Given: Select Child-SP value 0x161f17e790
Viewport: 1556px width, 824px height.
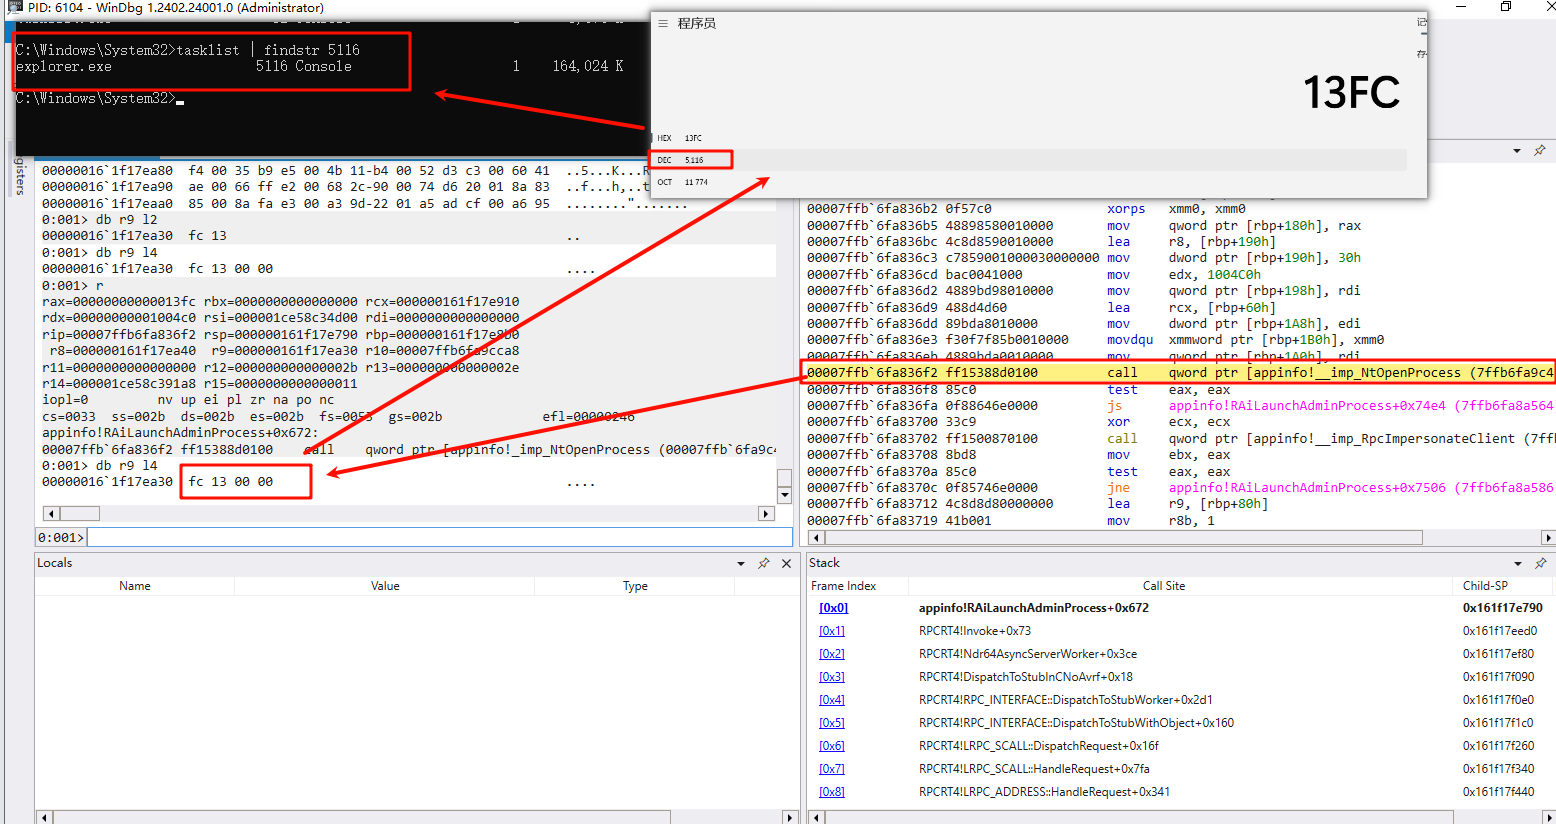Looking at the screenshot, I should (1502, 608).
